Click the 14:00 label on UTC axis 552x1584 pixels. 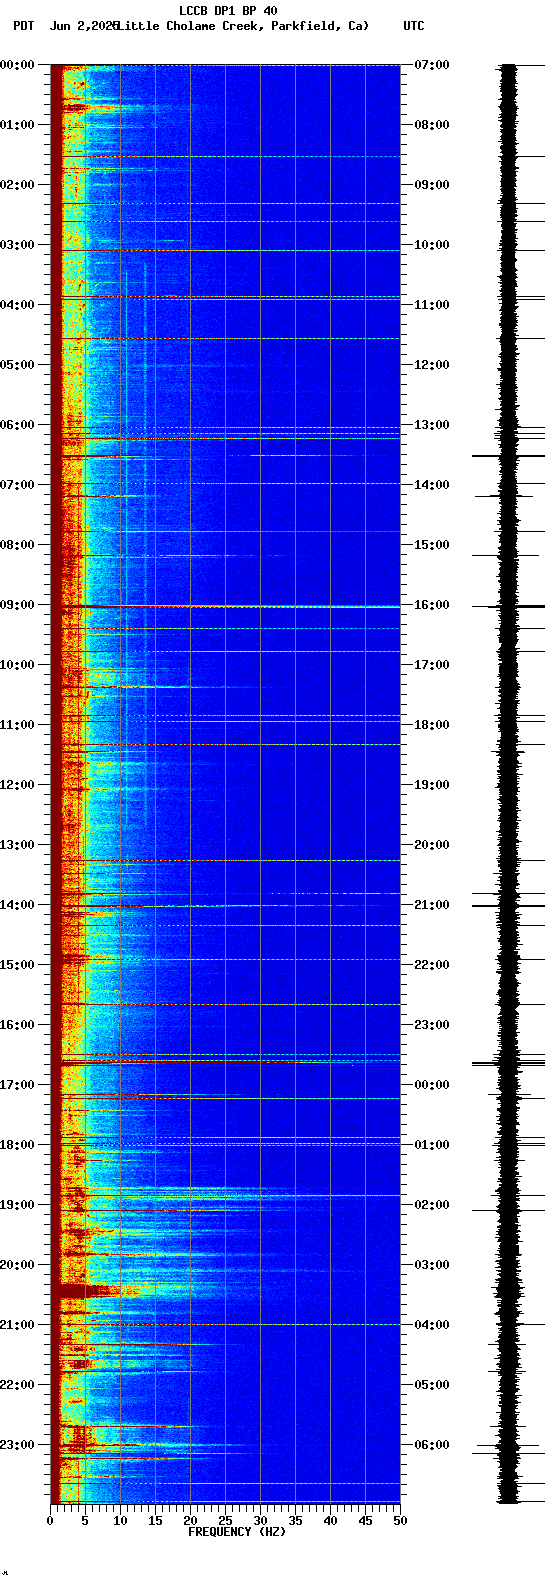click(x=432, y=485)
